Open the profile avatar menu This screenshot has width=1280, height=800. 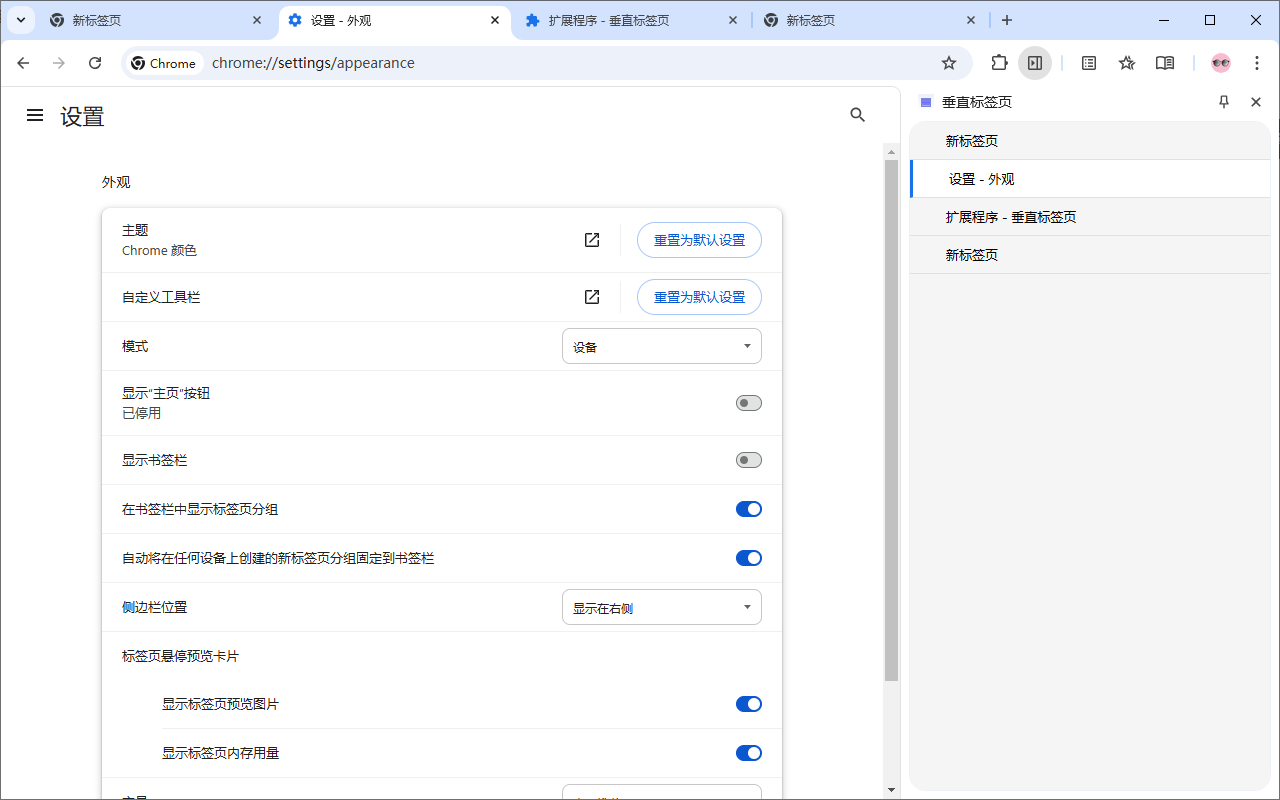(x=1221, y=63)
